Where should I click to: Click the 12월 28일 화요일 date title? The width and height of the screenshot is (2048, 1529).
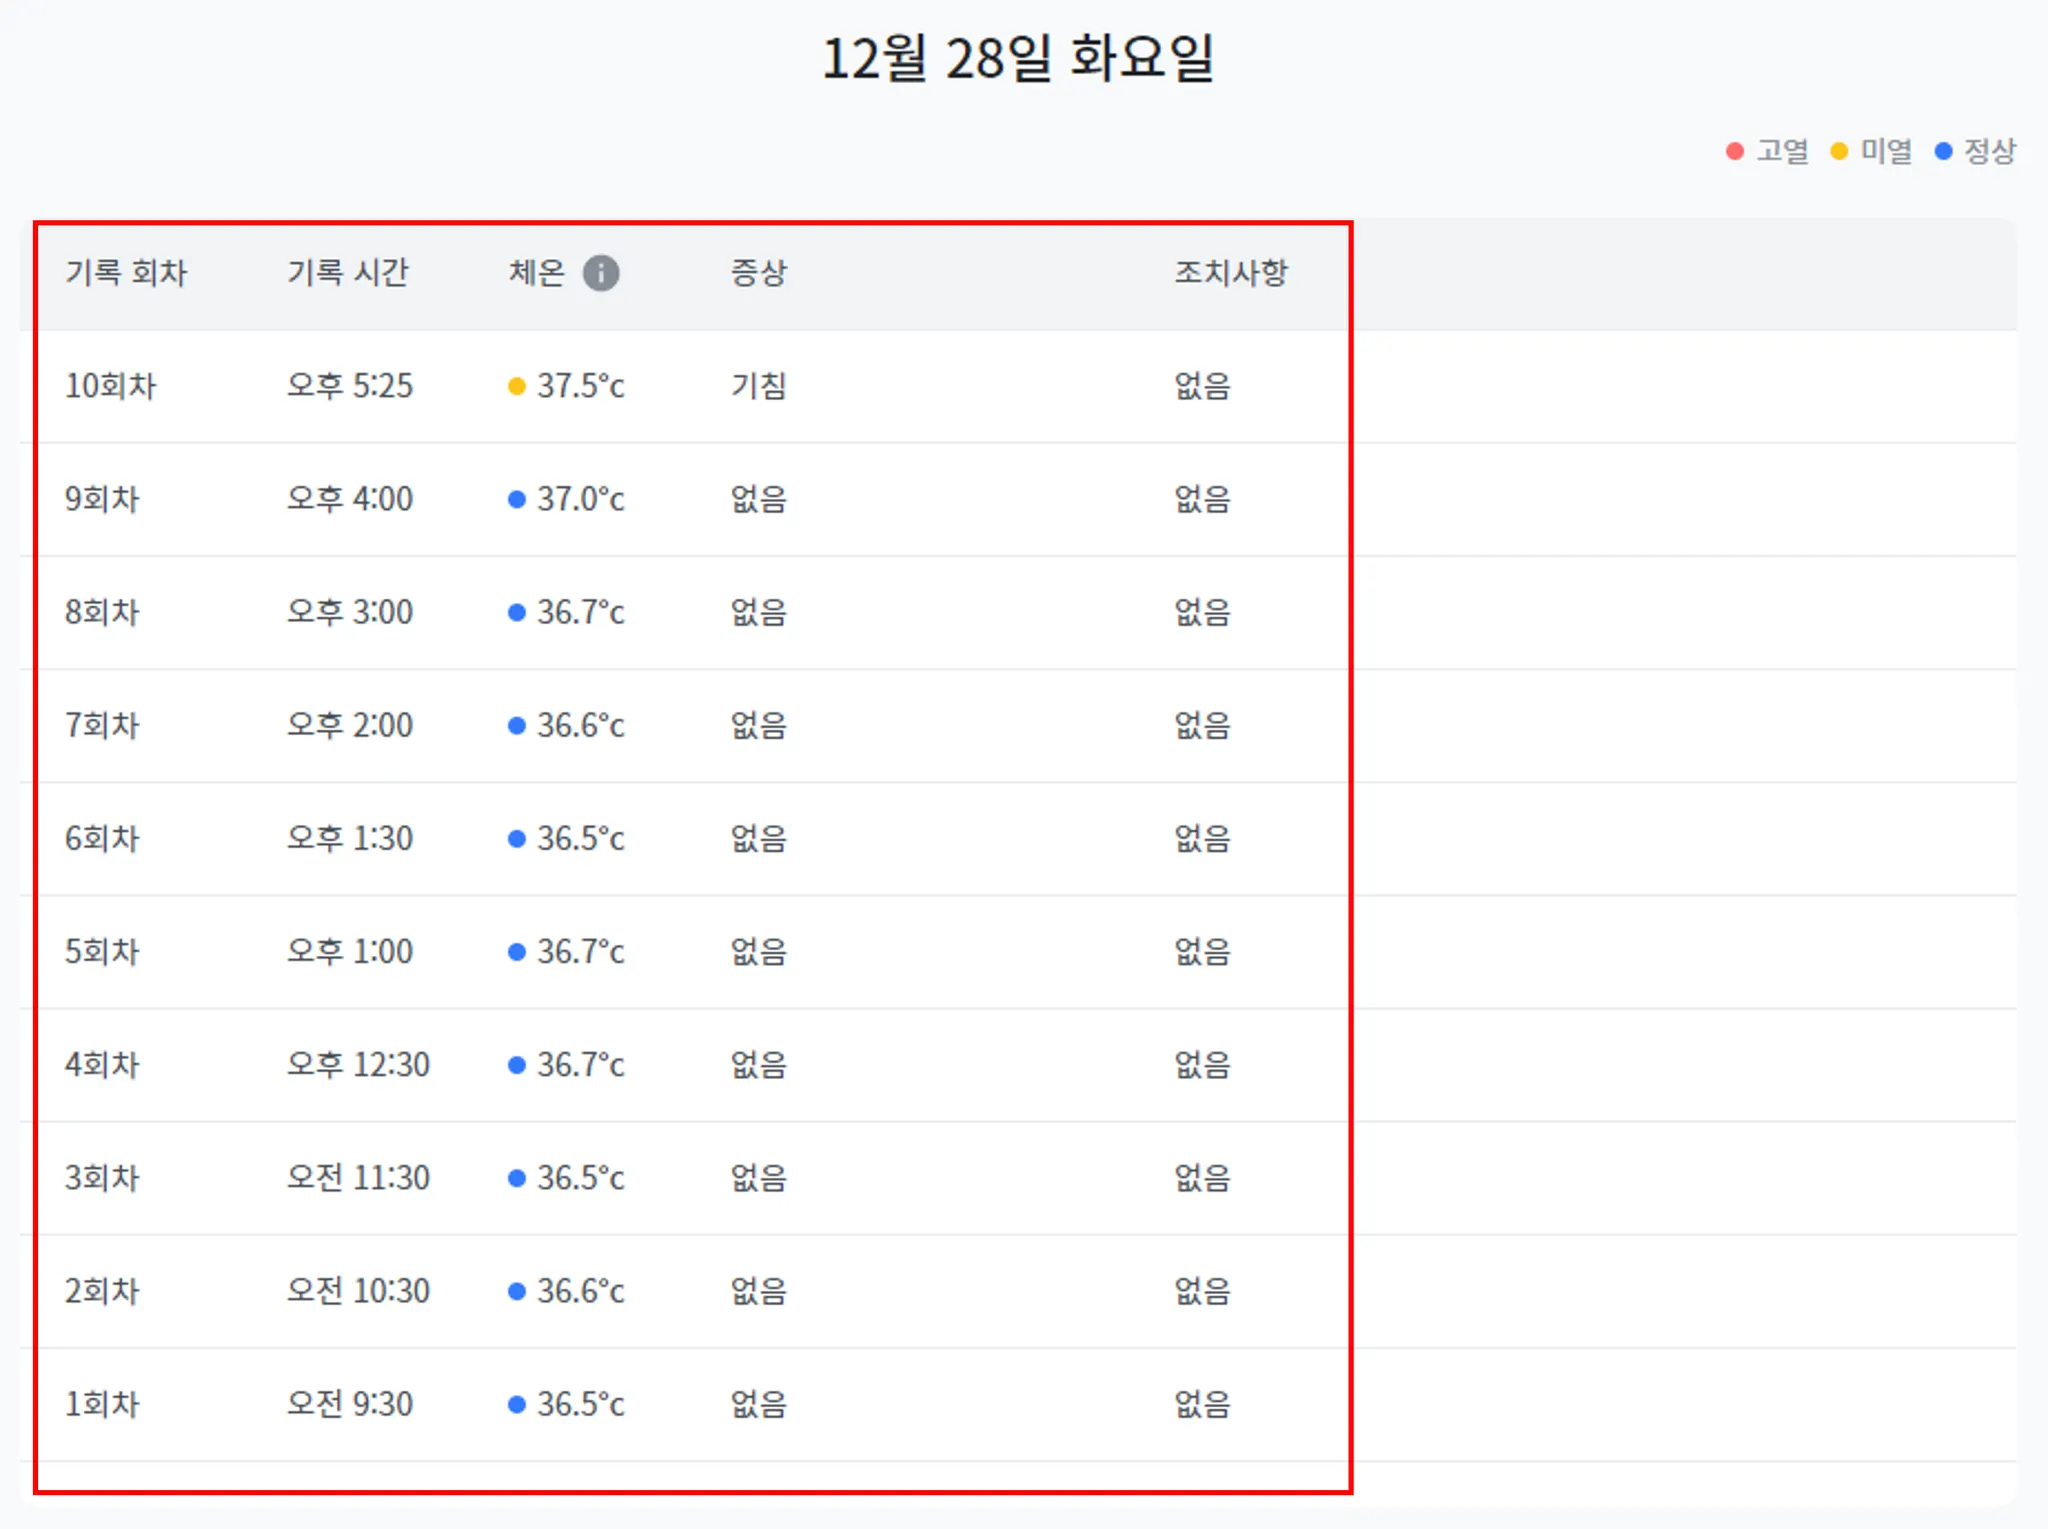1017,58
